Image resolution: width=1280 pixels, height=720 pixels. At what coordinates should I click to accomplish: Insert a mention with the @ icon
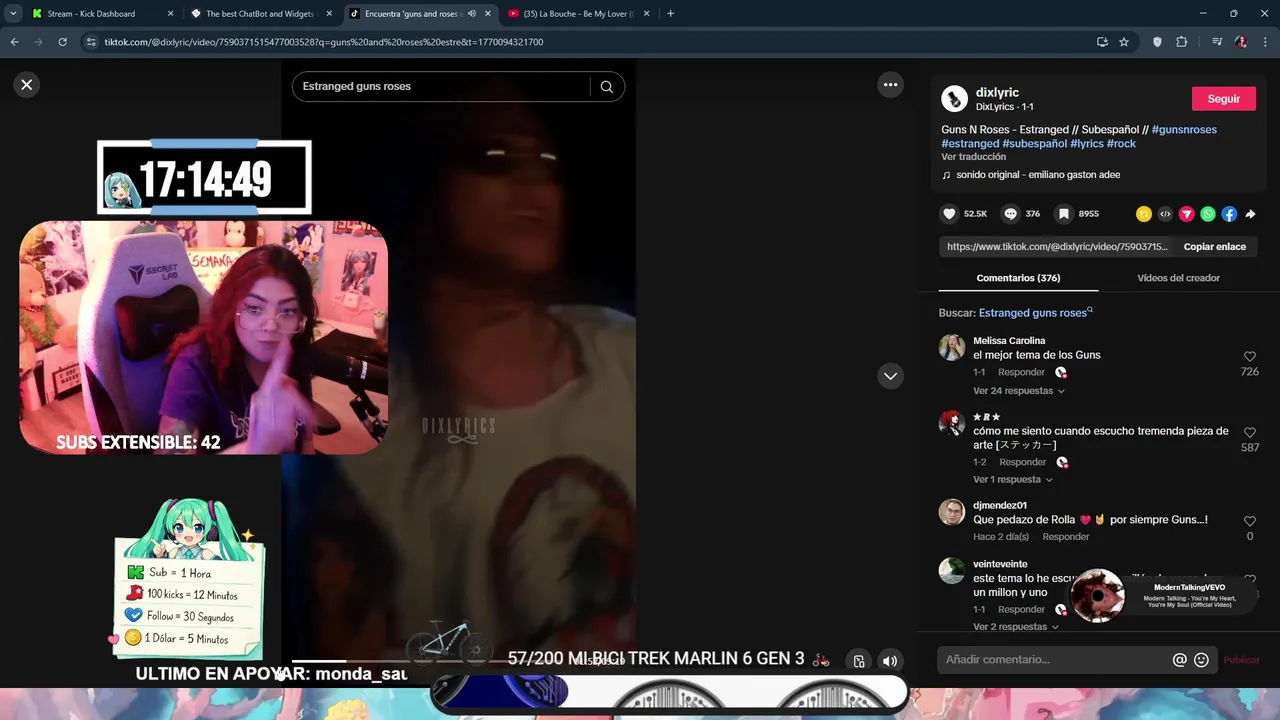tap(1180, 660)
